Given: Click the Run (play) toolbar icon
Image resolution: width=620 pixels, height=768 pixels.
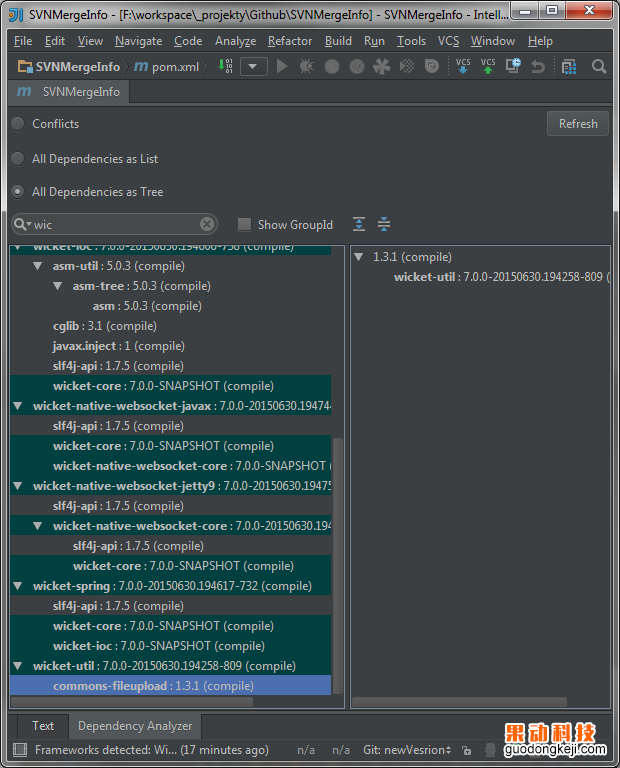Looking at the screenshot, I should 282,66.
